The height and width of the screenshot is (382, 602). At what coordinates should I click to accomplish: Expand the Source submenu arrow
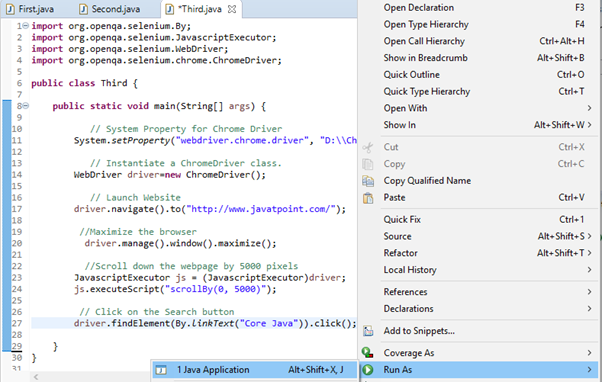point(589,236)
